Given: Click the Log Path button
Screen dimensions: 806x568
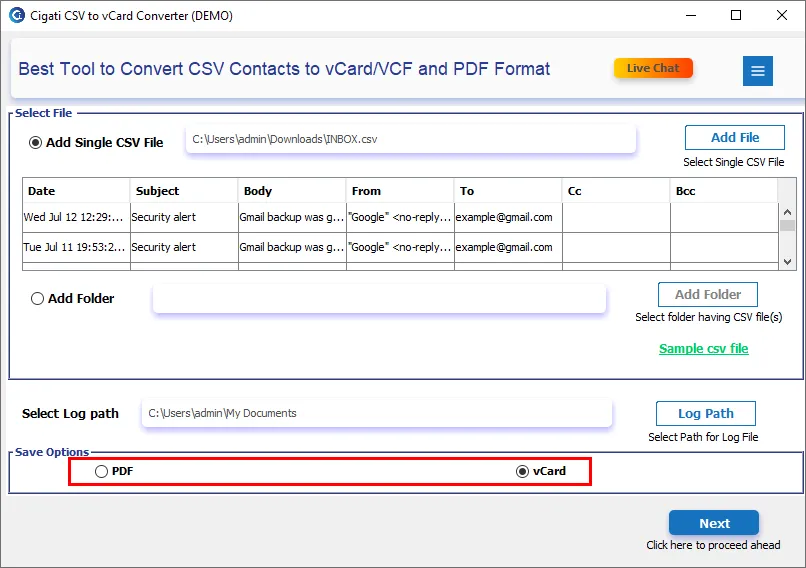Looking at the screenshot, I should click(705, 413).
